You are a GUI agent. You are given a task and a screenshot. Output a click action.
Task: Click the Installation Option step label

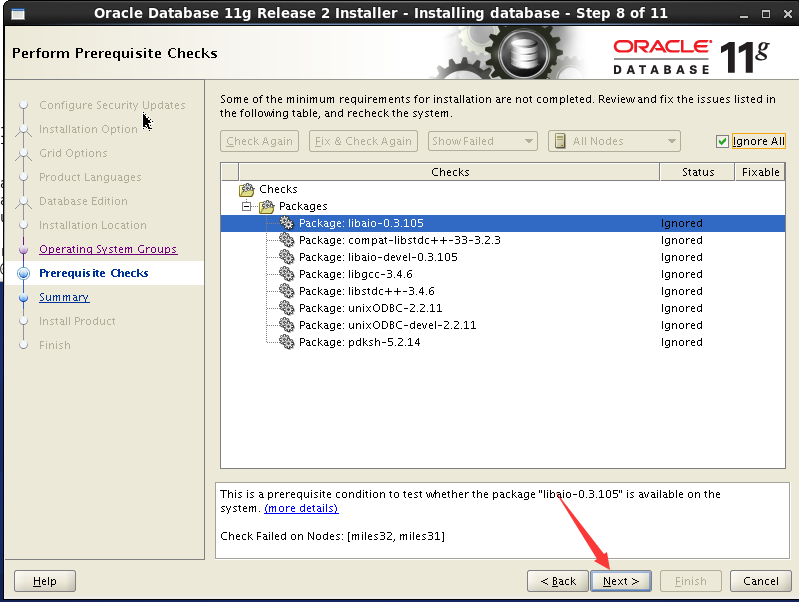(88, 129)
